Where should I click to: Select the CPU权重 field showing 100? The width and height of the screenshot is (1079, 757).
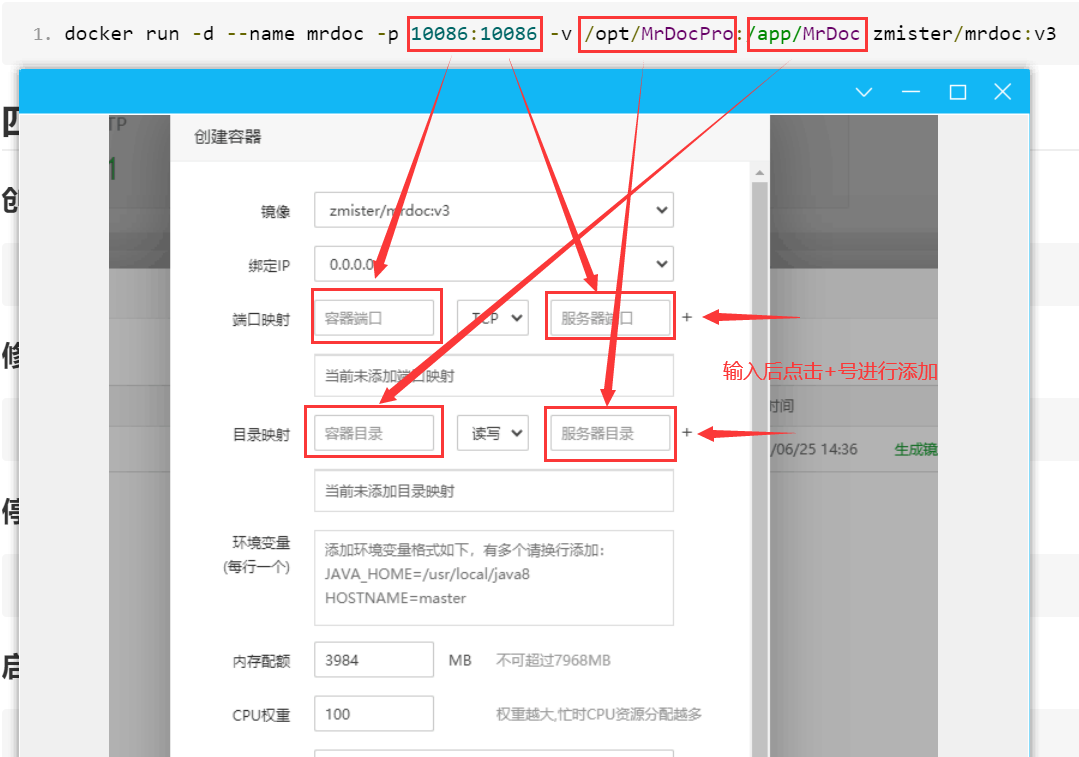pyautogui.click(x=373, y=714)
